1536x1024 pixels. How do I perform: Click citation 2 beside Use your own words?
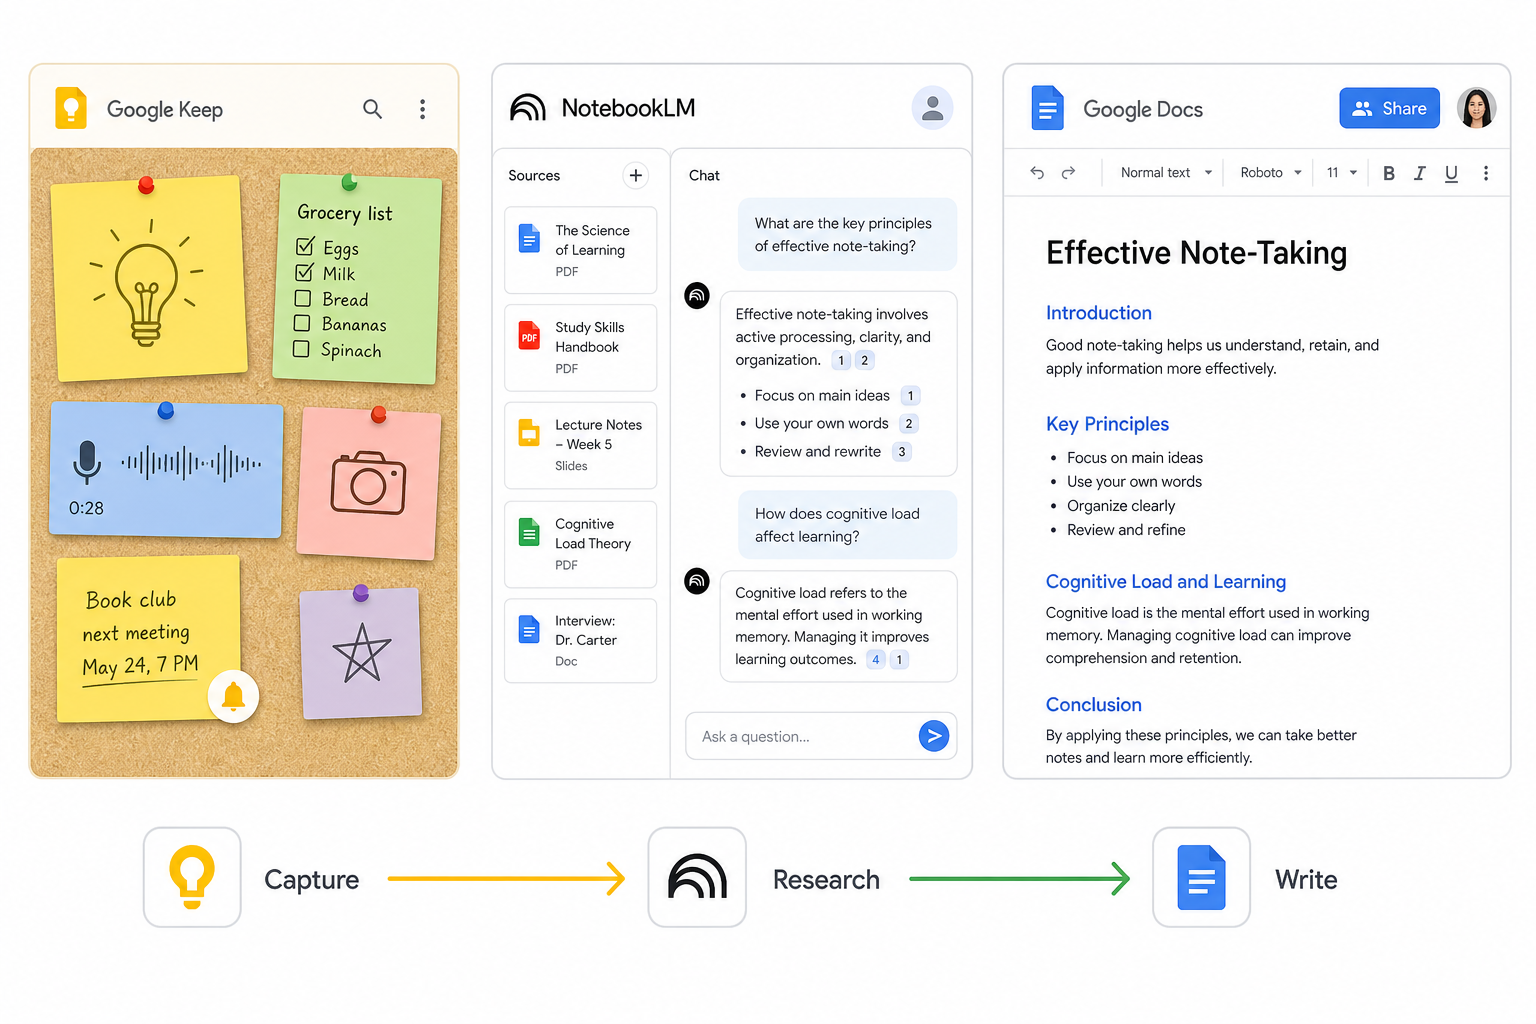(908, 424)
